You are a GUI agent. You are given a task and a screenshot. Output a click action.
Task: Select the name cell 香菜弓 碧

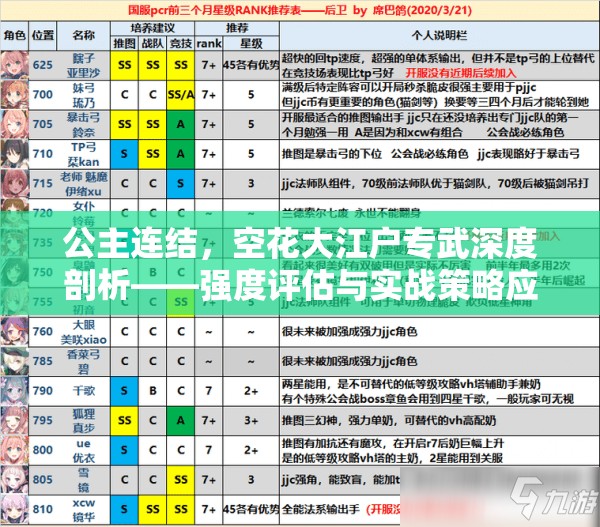(83, 361)
